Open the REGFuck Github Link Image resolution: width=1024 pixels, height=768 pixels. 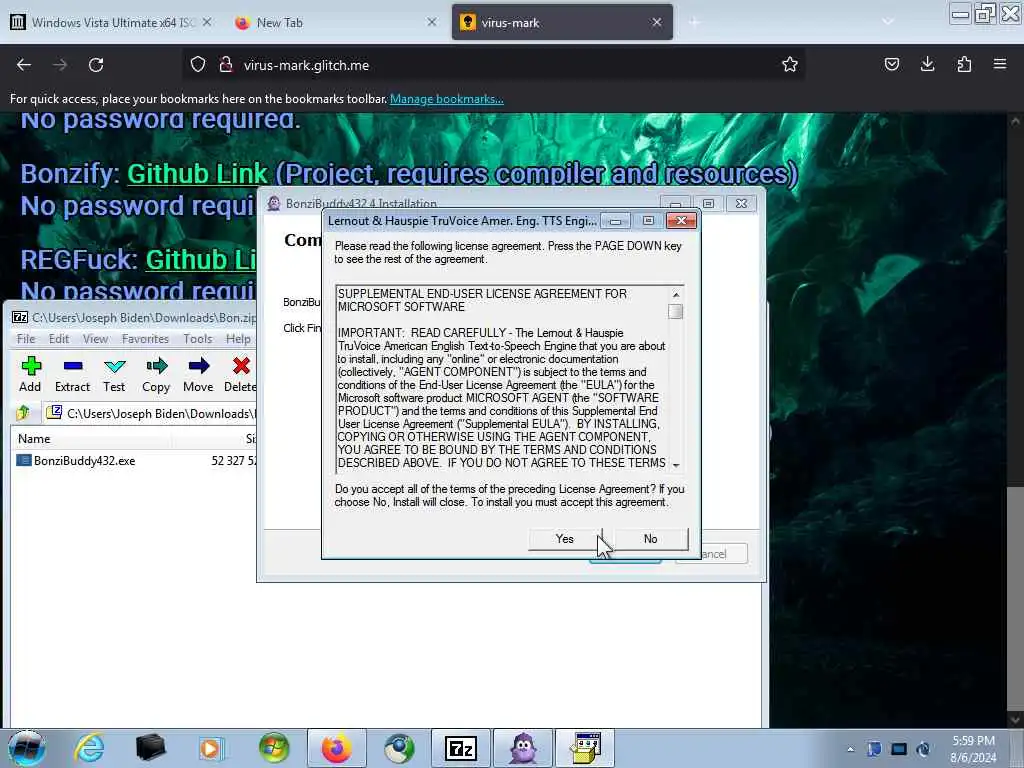point(200,260)
